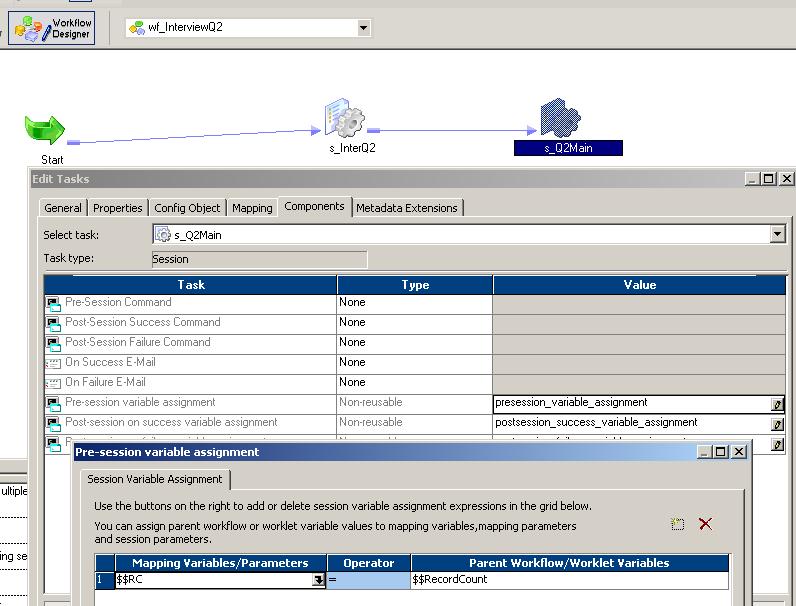The height and width of the screenshot is (606, 796).
Task: Select Pre-session variable assignment task text
Action: tap(140, 402)
